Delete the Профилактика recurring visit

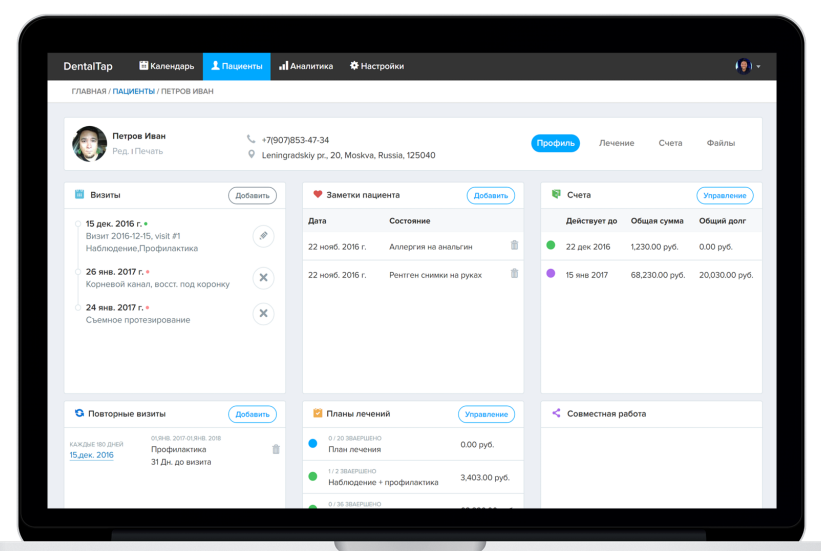276,449
